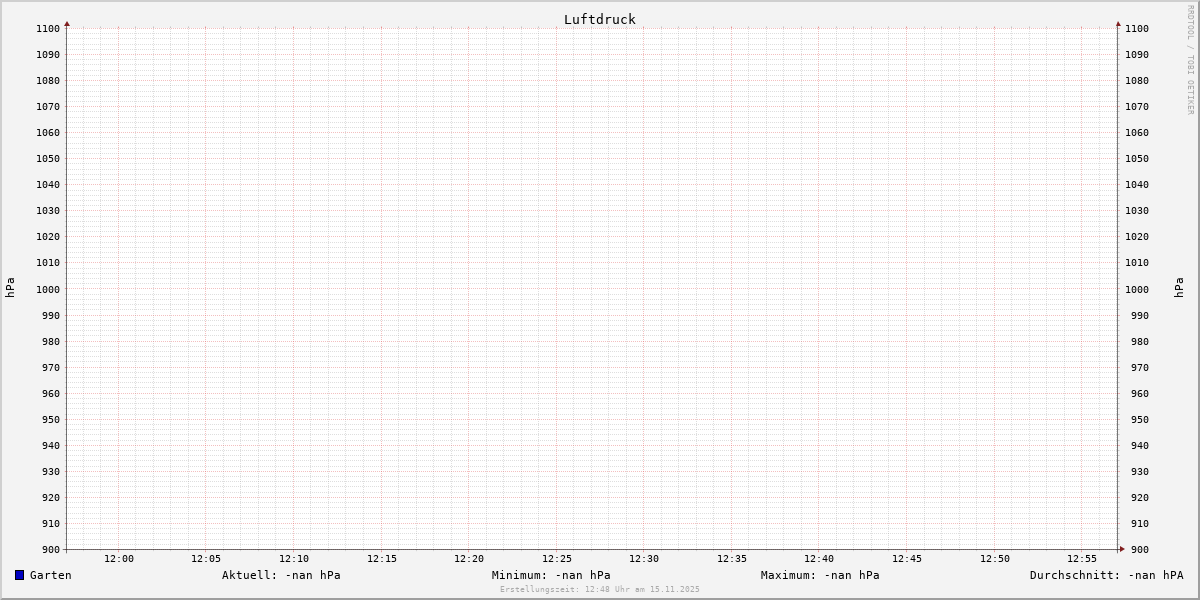Click the rotated hPa label on right axis
Image resolution: width=1200 pixels, height=600 pixels.
[1179, 288]
